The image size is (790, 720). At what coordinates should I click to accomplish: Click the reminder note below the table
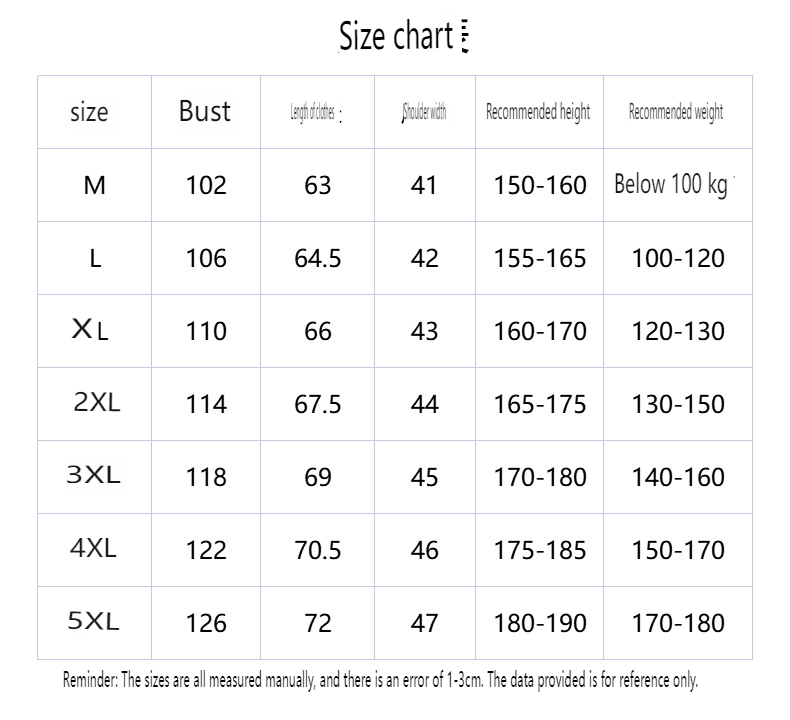(x=381, y=681)
